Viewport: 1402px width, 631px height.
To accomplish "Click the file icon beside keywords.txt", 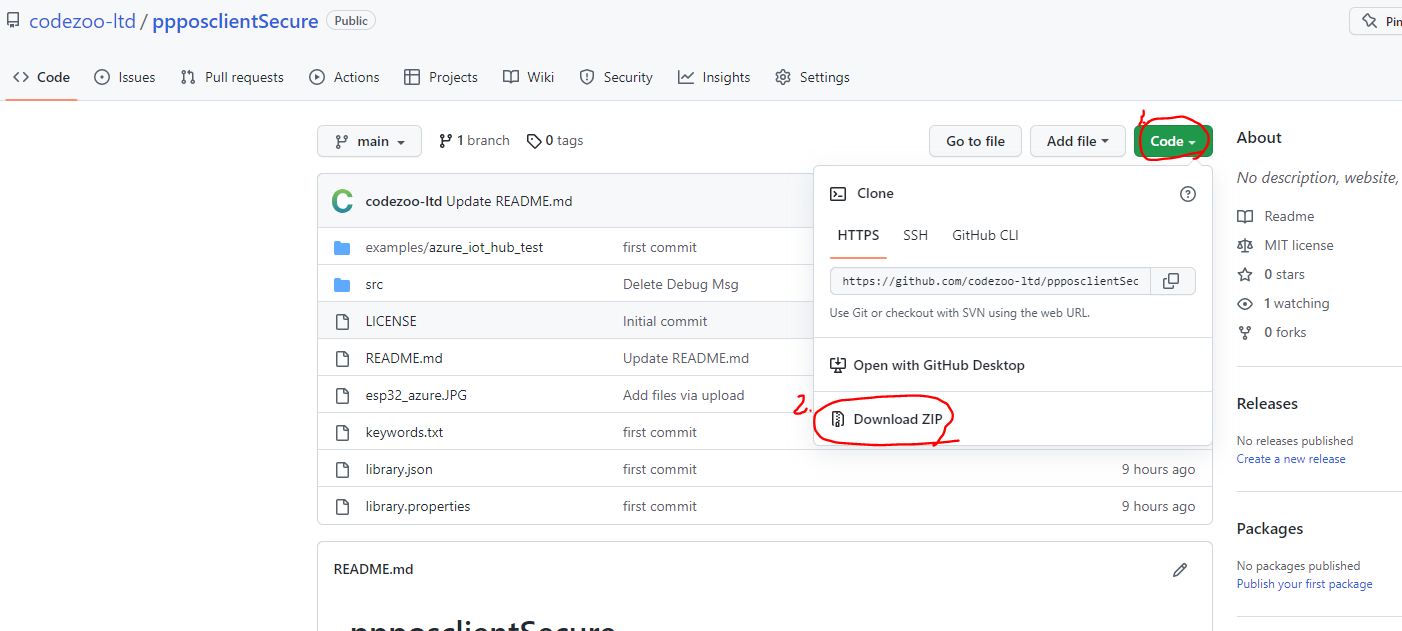I will click(342, 432).
